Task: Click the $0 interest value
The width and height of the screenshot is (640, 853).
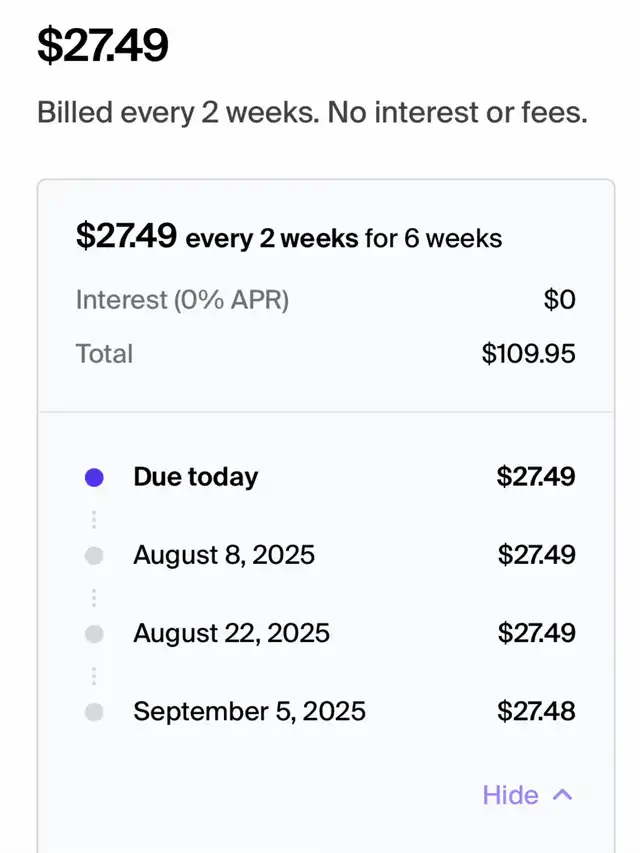Action: pyautogui.click(x=560, y=300)
